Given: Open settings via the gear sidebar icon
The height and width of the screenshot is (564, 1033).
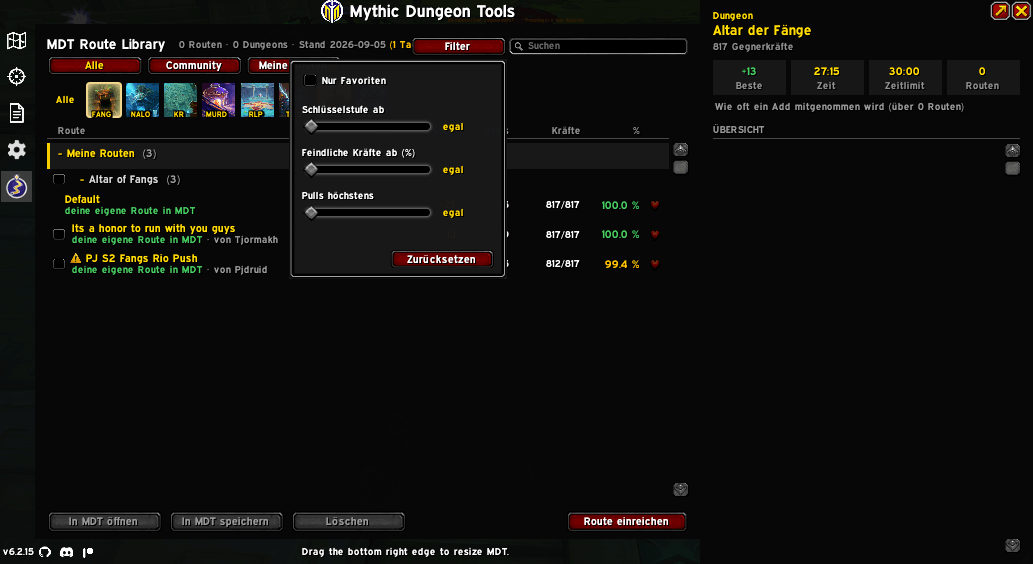Looking at the screenshot, I should (x=16, y=150).
